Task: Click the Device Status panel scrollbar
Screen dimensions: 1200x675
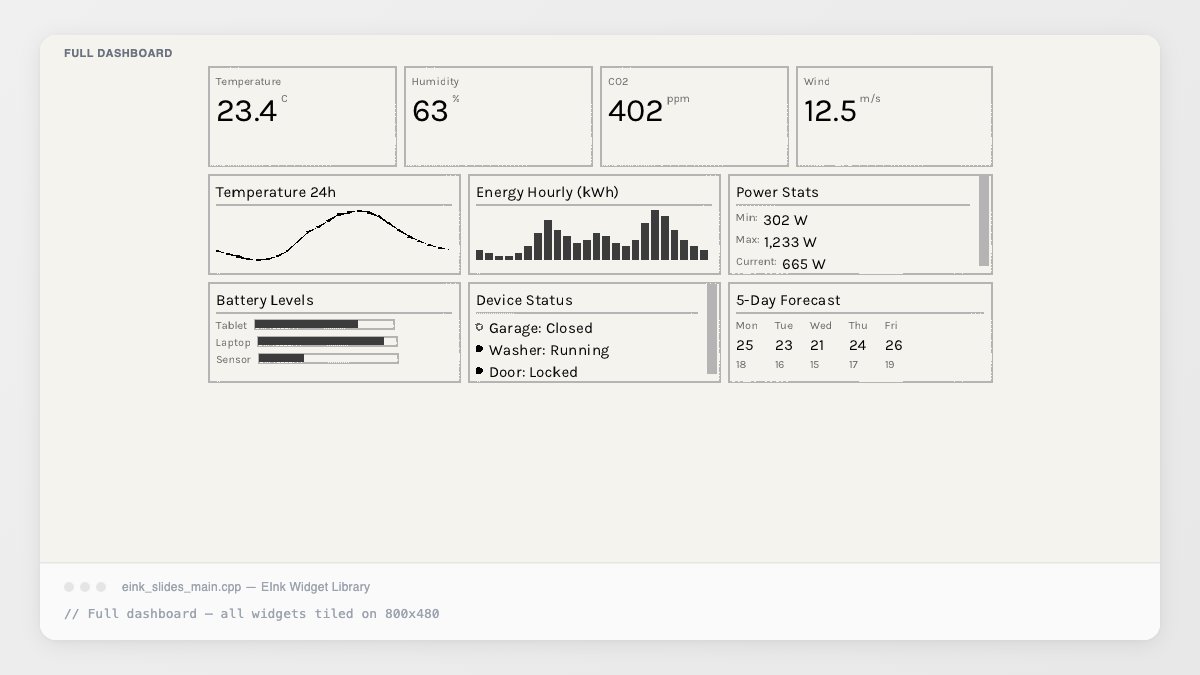Action: coord(712,329)
